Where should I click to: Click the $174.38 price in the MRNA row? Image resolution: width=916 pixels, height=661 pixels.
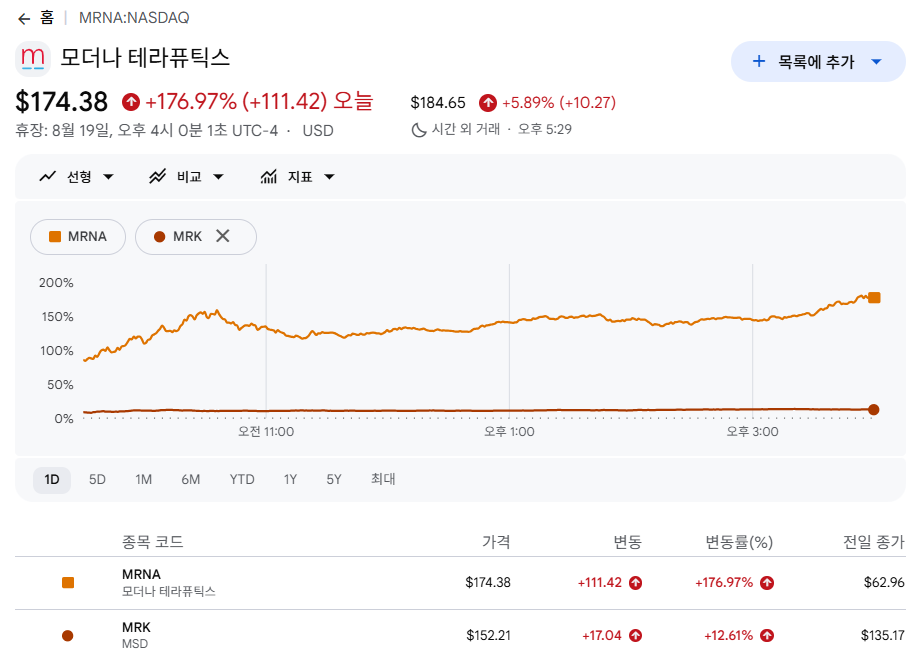488,583
